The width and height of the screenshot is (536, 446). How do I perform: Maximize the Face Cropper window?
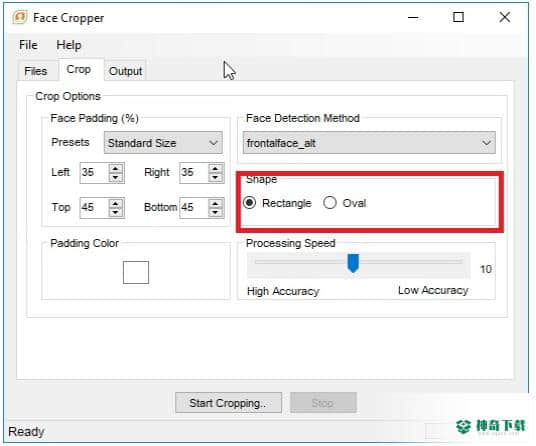point(458,17)
